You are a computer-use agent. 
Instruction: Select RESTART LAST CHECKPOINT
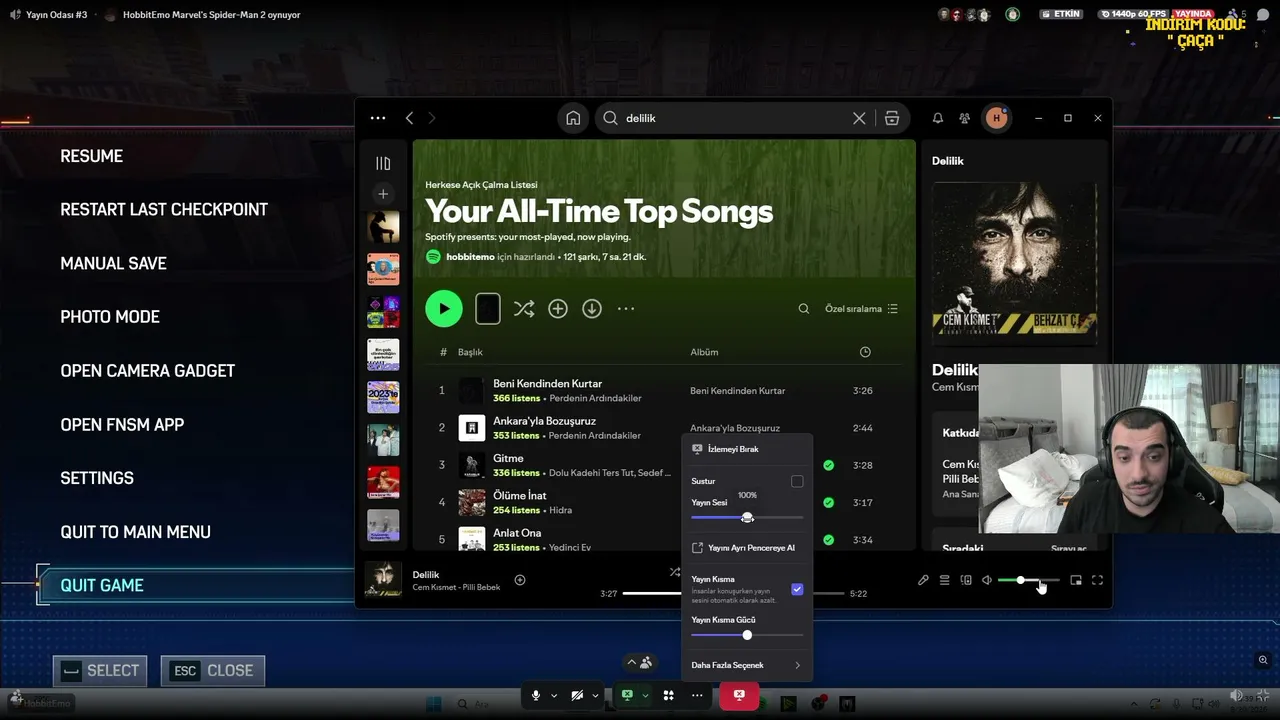(x=164, y=210)
